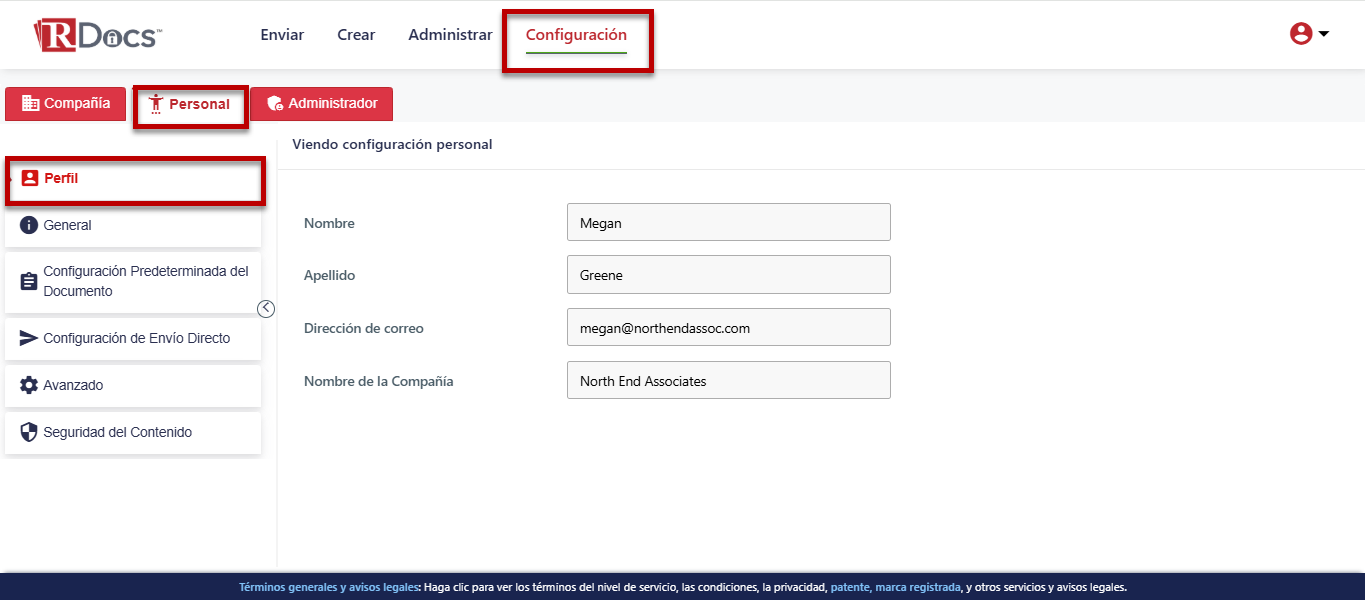Click the General info icon
Screen dimensions: 1365x600
[29, 226]
